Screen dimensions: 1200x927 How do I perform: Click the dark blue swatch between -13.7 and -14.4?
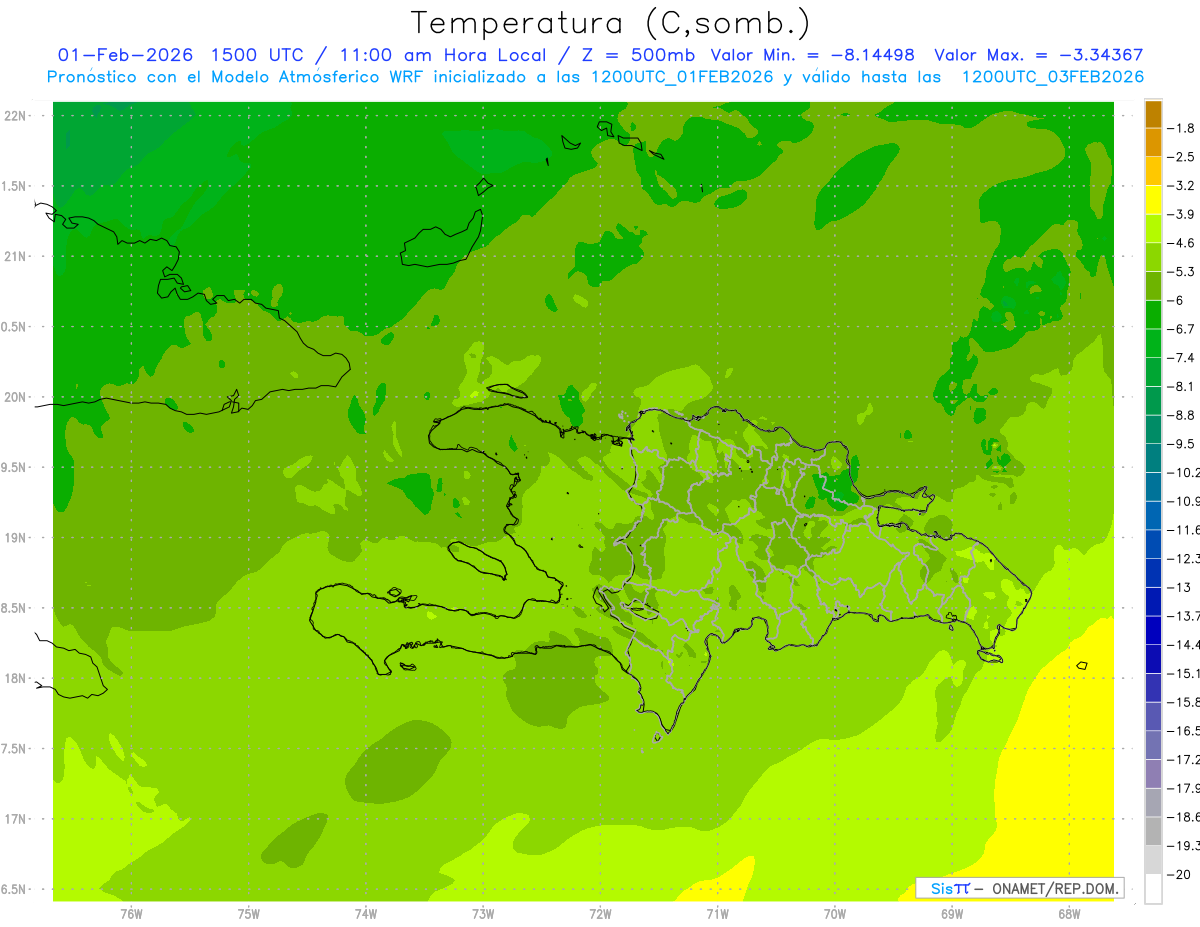pyautogui.click(x=1153, y=630)
